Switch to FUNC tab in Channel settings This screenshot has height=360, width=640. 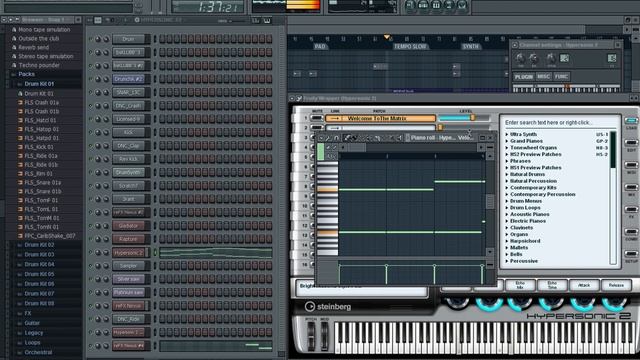(x=561, y=77)
